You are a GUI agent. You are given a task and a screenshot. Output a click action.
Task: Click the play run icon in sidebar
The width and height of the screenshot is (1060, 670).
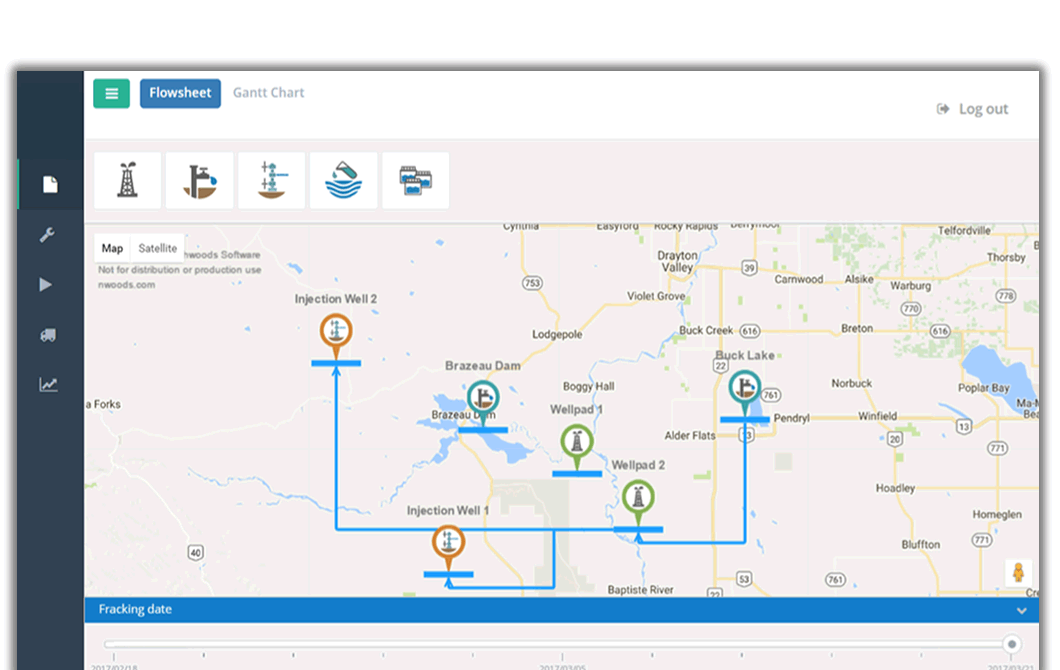[46, 285]
